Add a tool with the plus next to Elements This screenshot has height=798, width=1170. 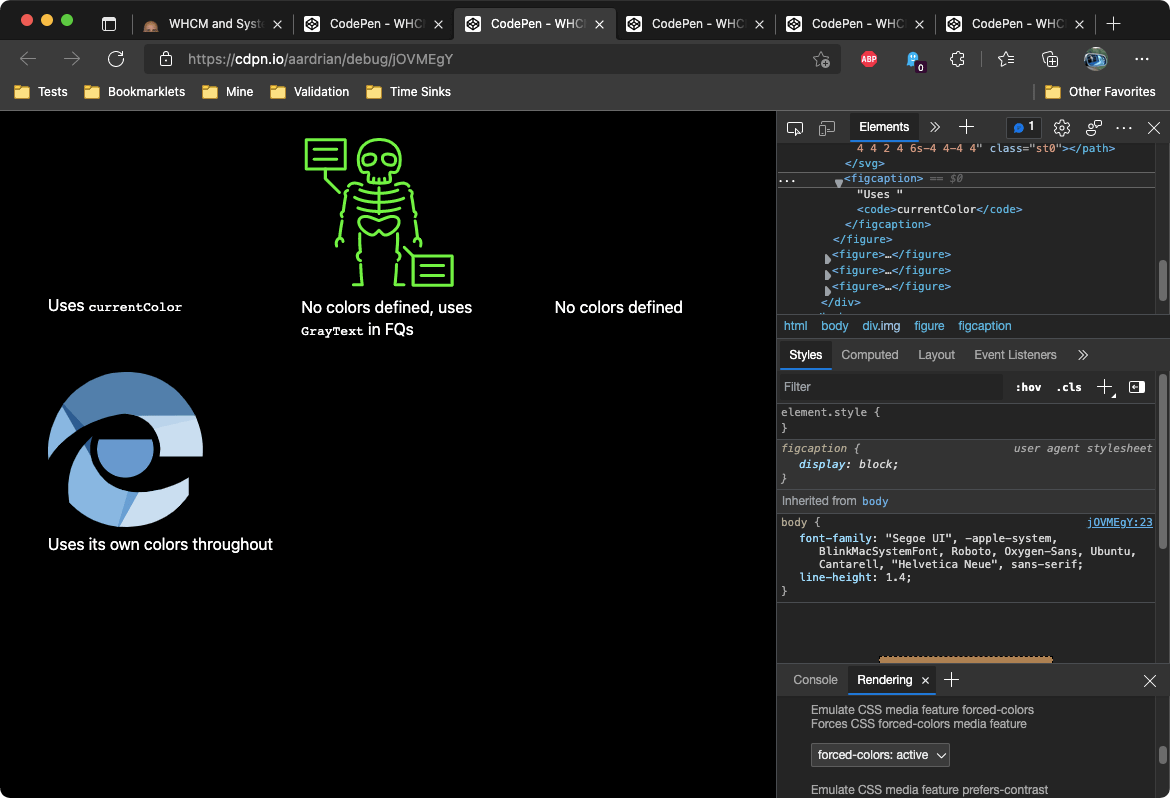(x=966, y=127)
